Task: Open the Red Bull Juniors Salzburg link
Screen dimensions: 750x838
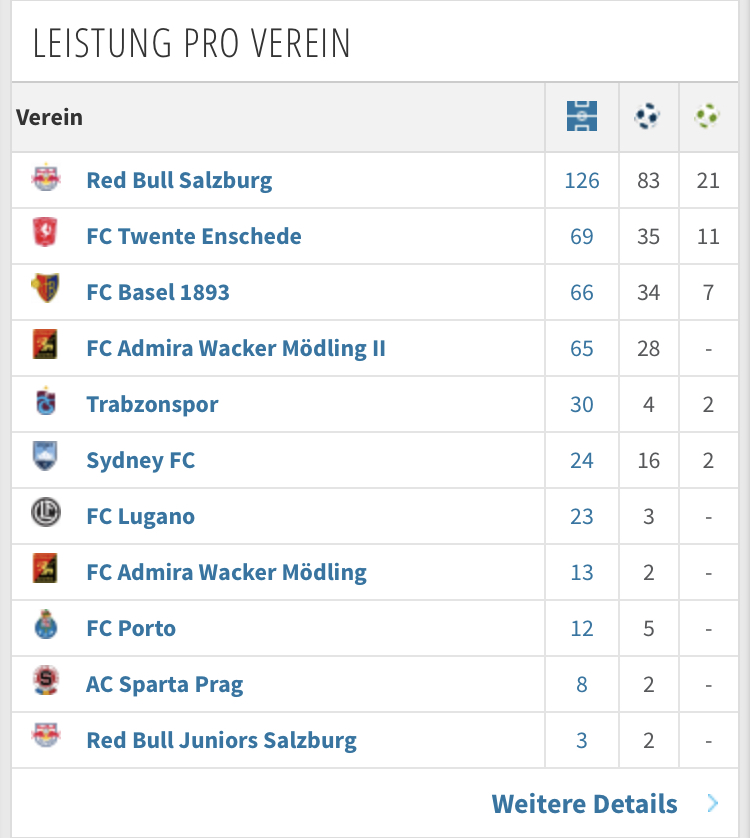Action: [x=221, y=741]
